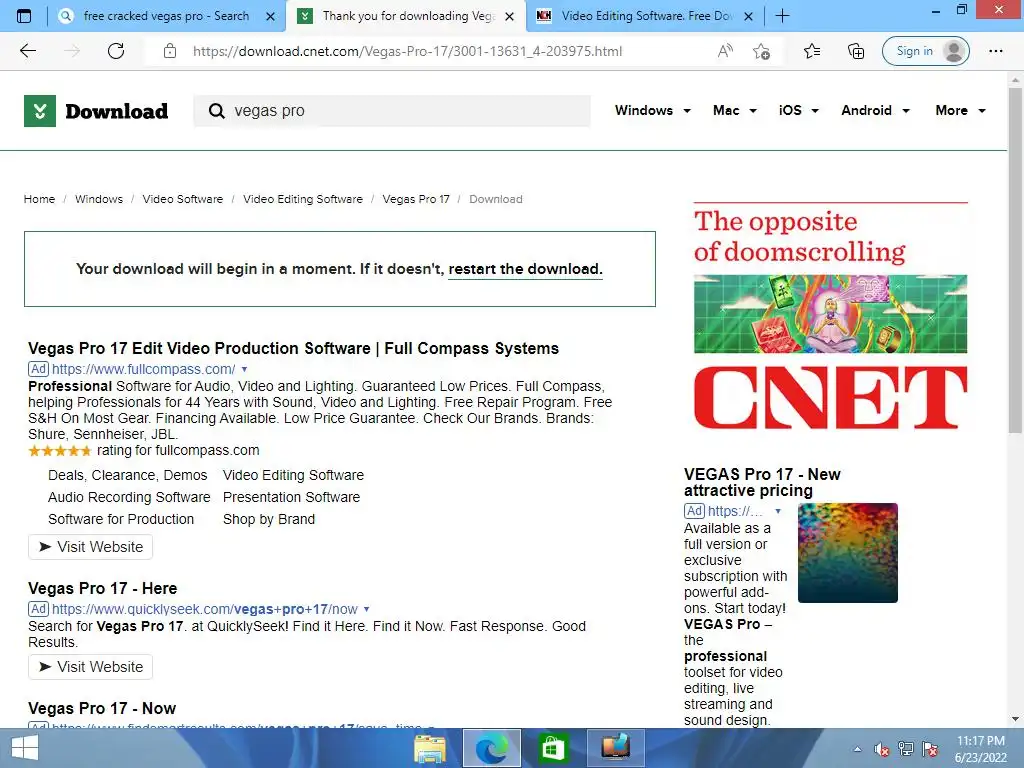Screen dimensions: 1024x768
Task: Select Thank you for downloading tab
Action: pos(409,16)
